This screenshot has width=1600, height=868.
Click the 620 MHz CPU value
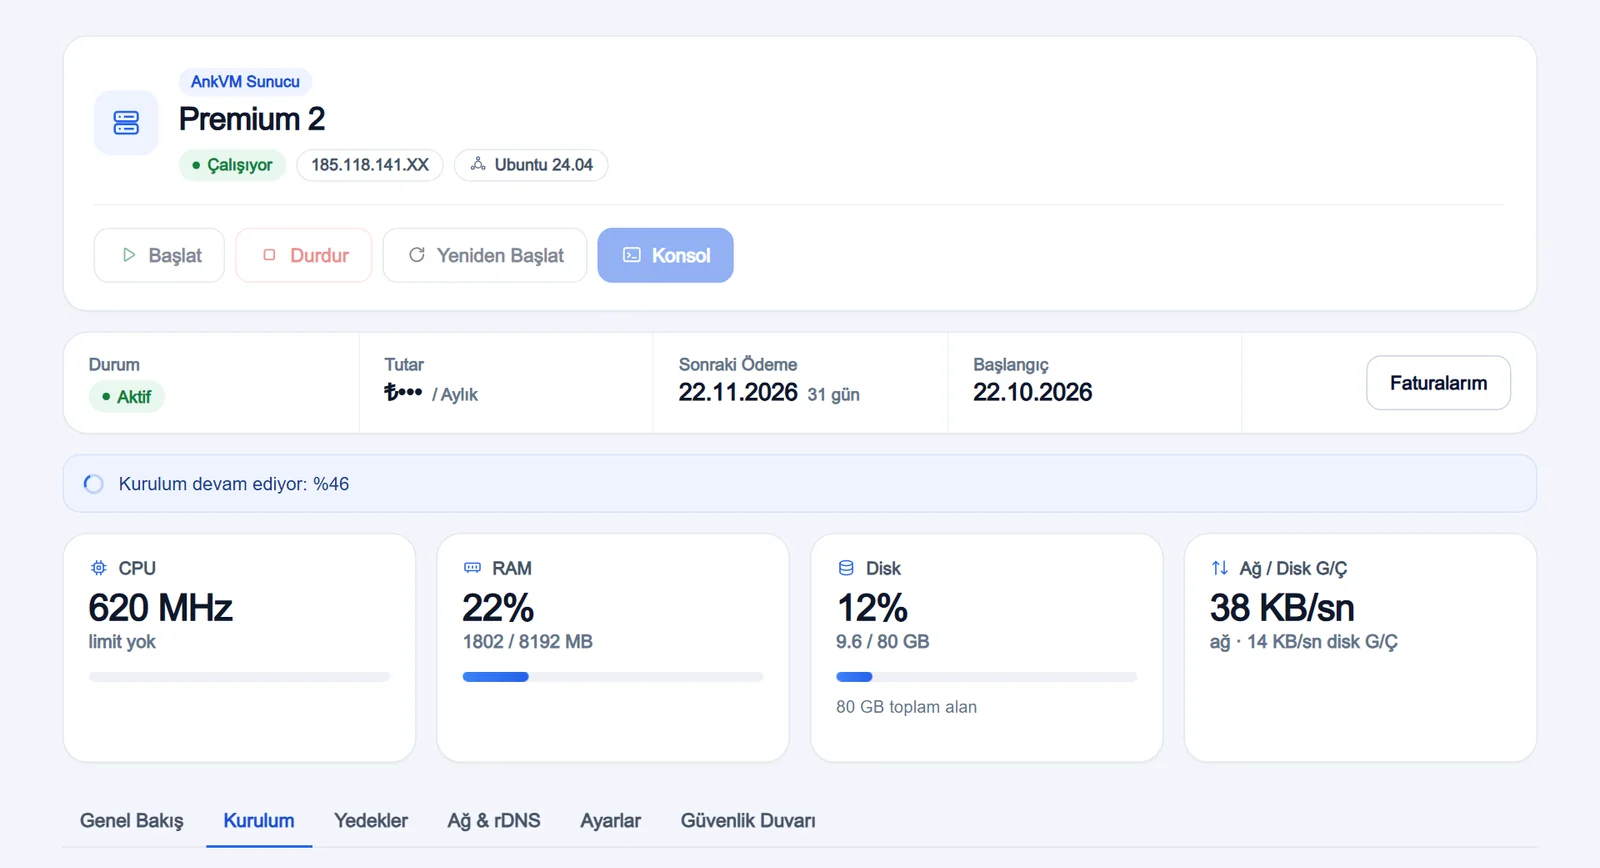click(x=161, y=608)
